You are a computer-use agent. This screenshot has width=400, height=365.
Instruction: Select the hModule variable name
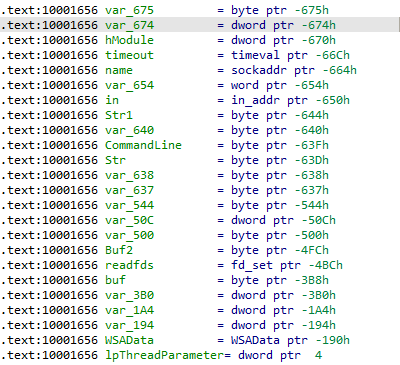129,40
